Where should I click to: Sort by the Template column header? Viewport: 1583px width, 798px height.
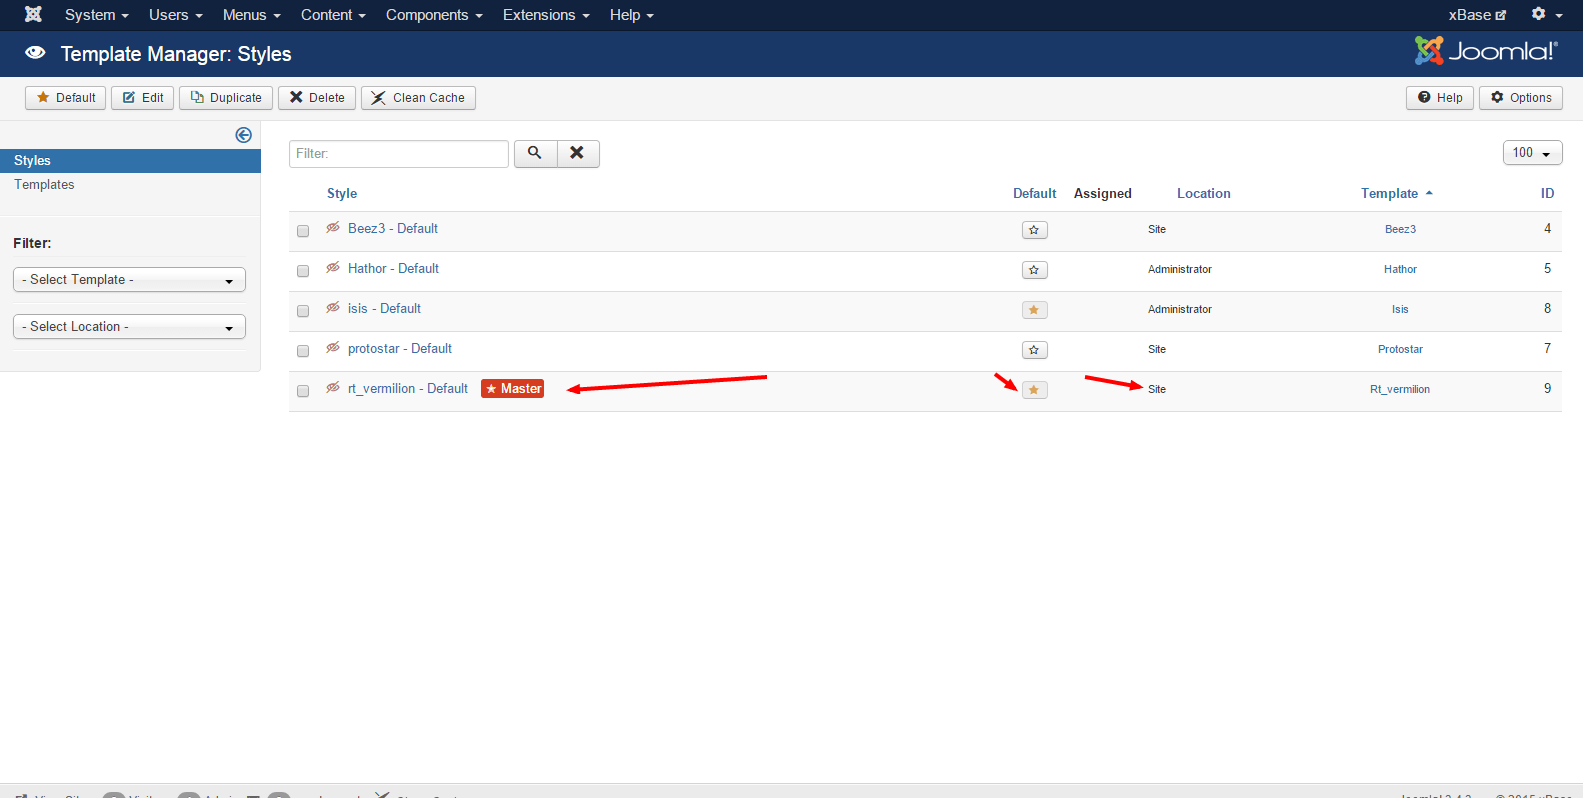pyautogui.click(x=1396, y=193)
